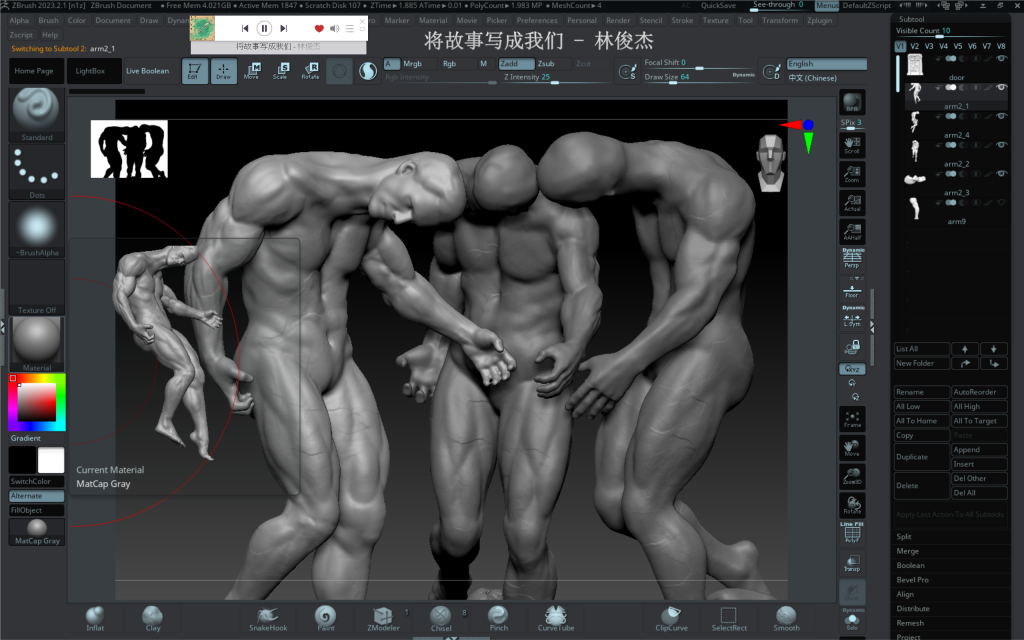Viewport: 1024px width, 640px height.
Task: Expand the Remesh section
Action: pos(909,623)
